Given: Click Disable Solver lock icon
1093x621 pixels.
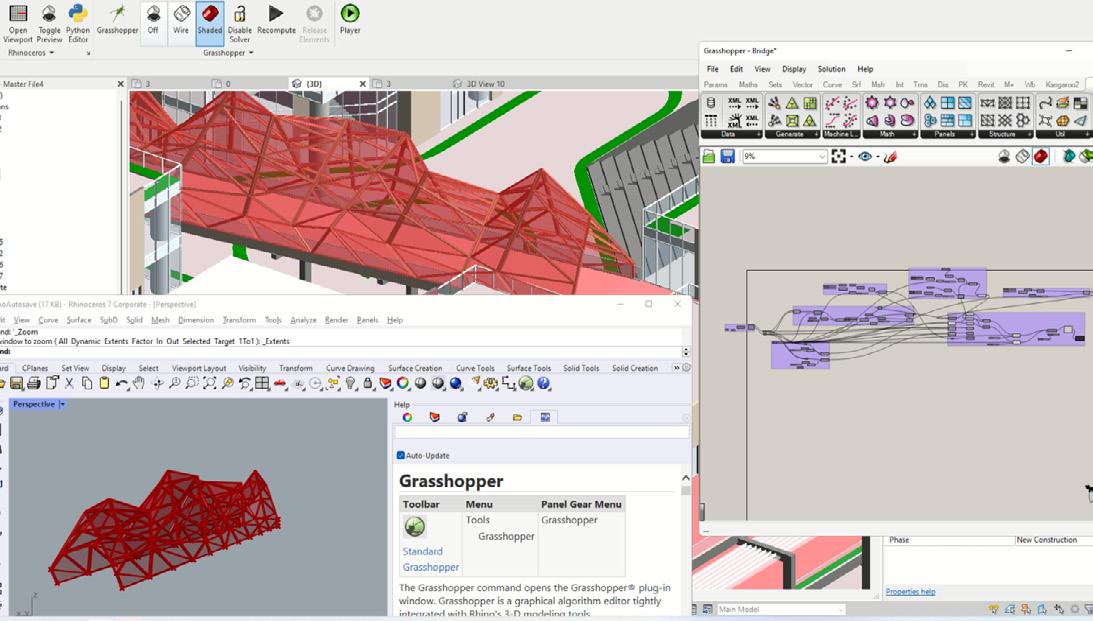Looking at the screenshot, I should (x=239, y=23).
